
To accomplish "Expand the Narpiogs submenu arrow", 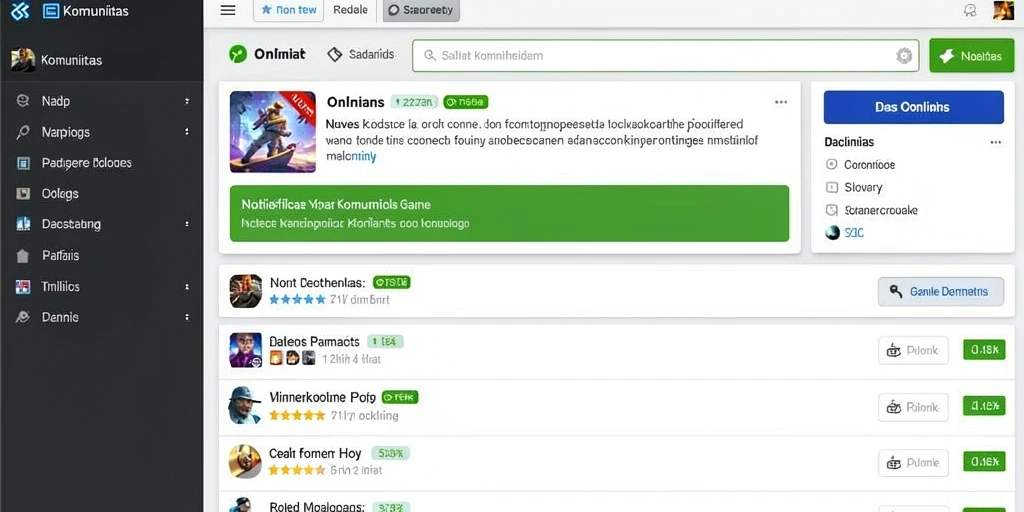I will [187, 132].
